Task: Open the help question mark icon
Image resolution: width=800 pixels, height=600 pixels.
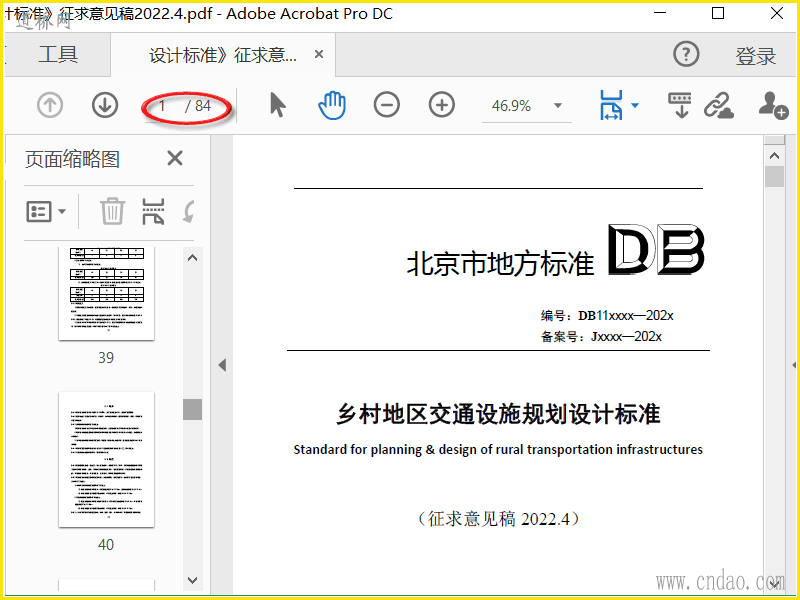Action: point(686,54)
